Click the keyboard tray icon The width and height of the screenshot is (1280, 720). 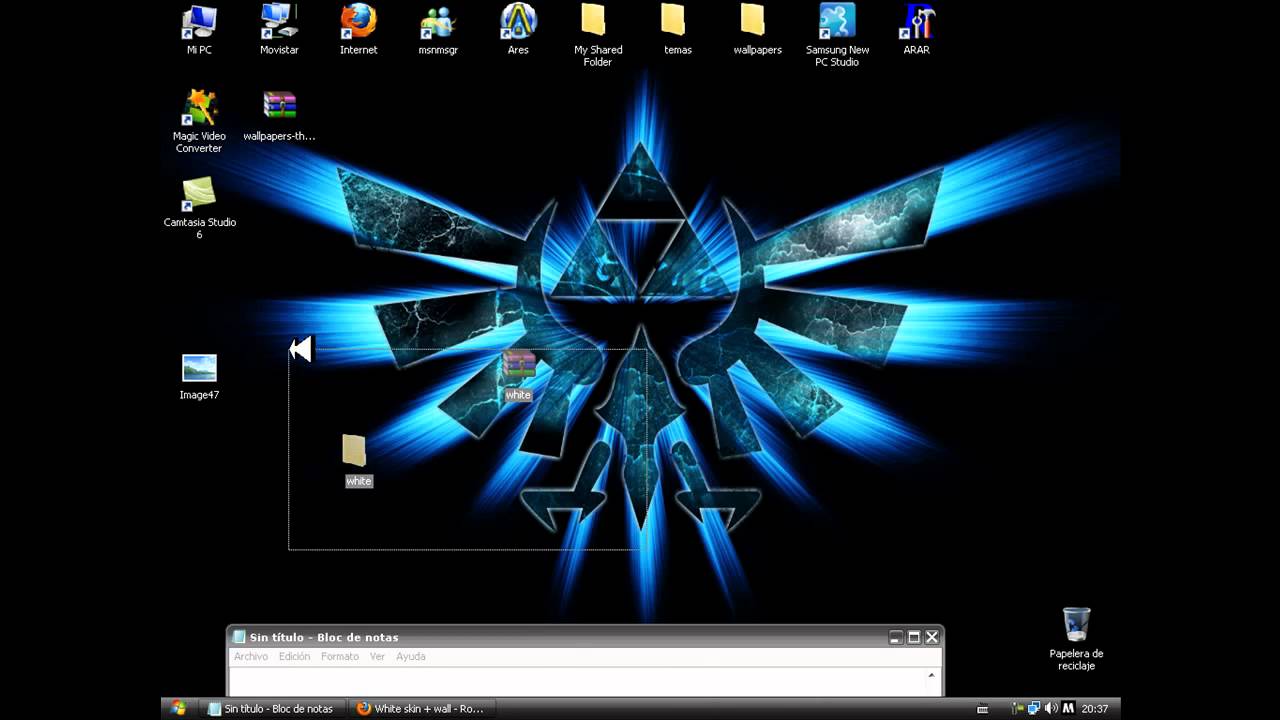coord(982,709)
